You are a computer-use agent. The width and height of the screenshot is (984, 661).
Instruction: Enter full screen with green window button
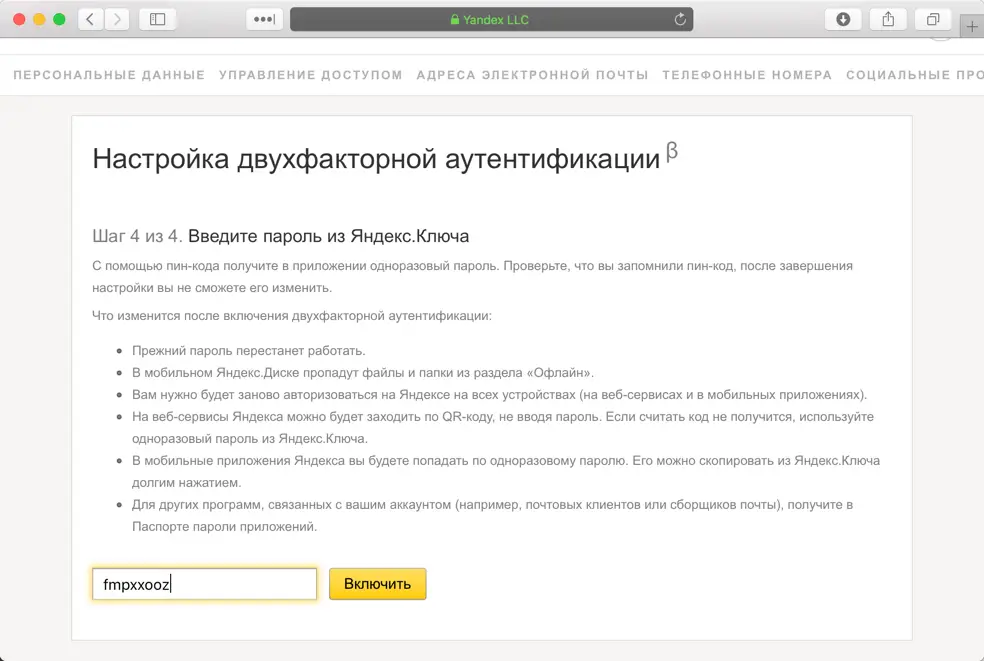(59, 19)
